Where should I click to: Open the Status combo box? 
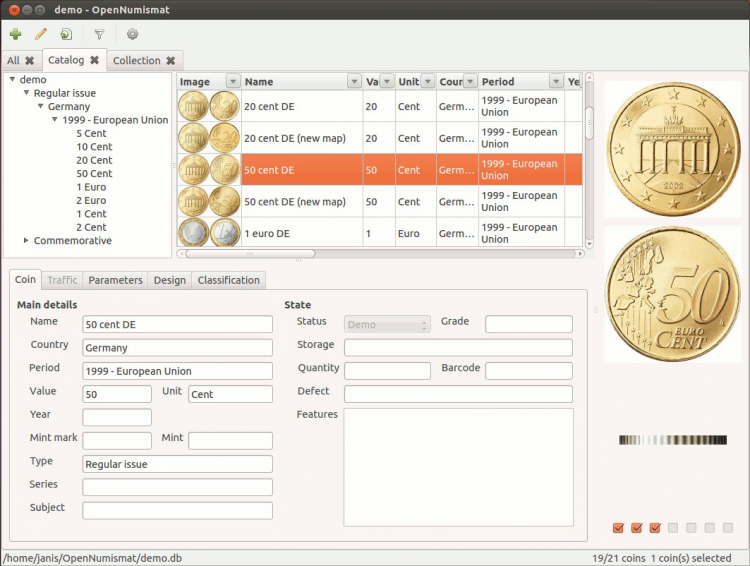387,324
